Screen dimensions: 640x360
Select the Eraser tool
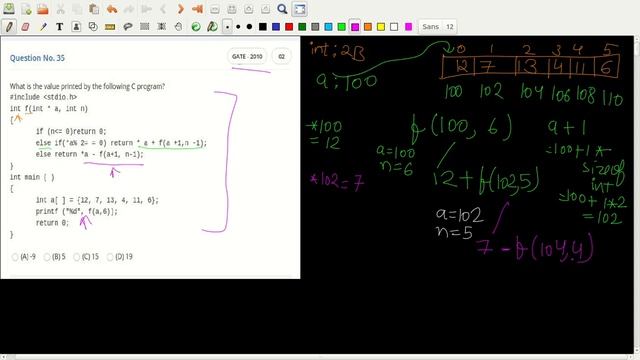(25, 27)
